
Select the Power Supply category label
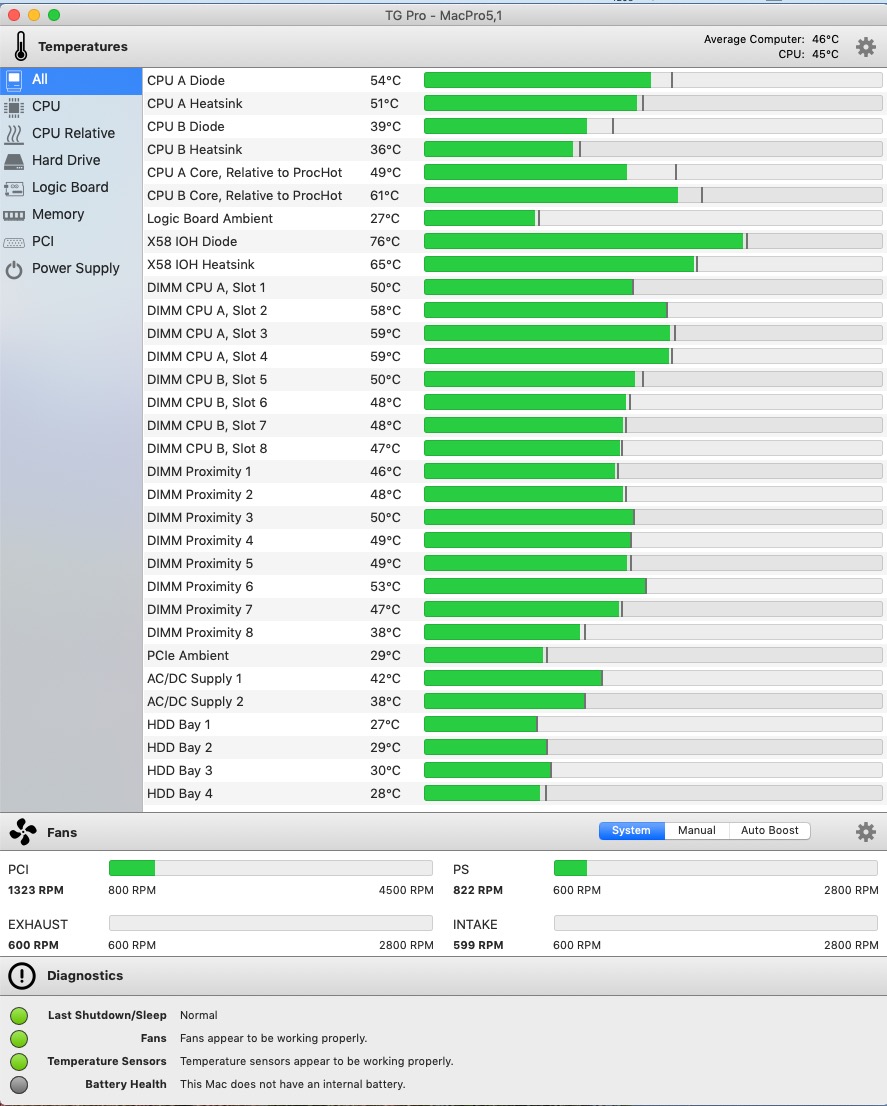(75, 268)
